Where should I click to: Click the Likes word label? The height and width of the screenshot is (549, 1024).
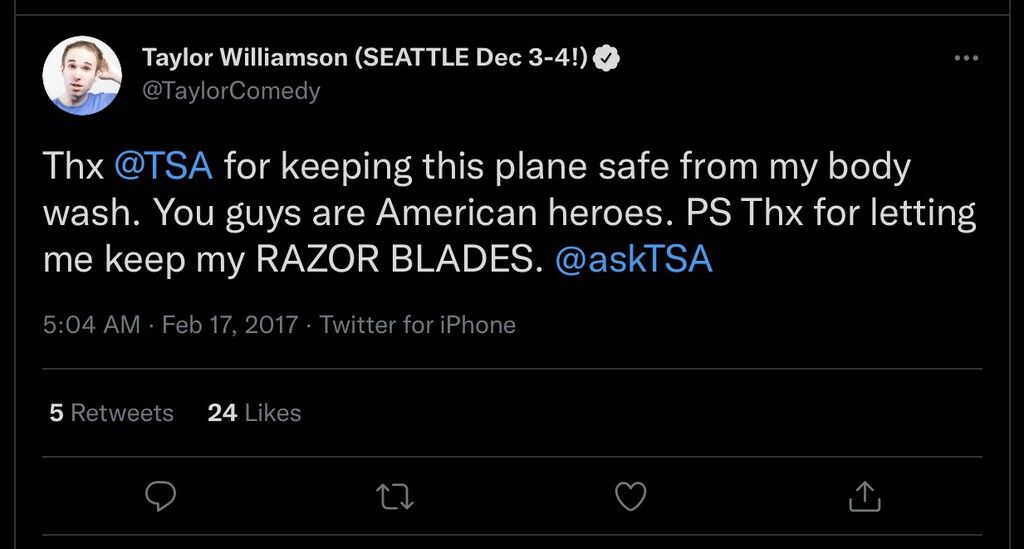pos(273,413)
